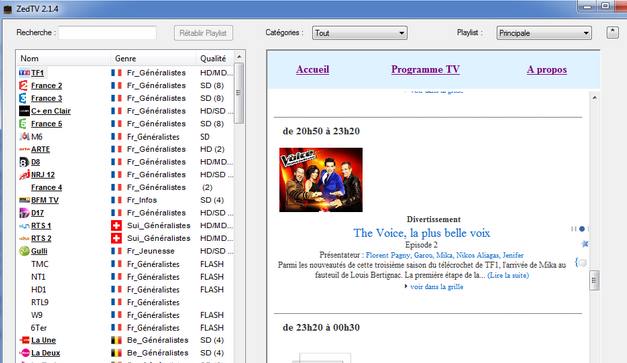Click the Belgian flag in La Une row
This screenshot has width=627, height=363.
116,340
